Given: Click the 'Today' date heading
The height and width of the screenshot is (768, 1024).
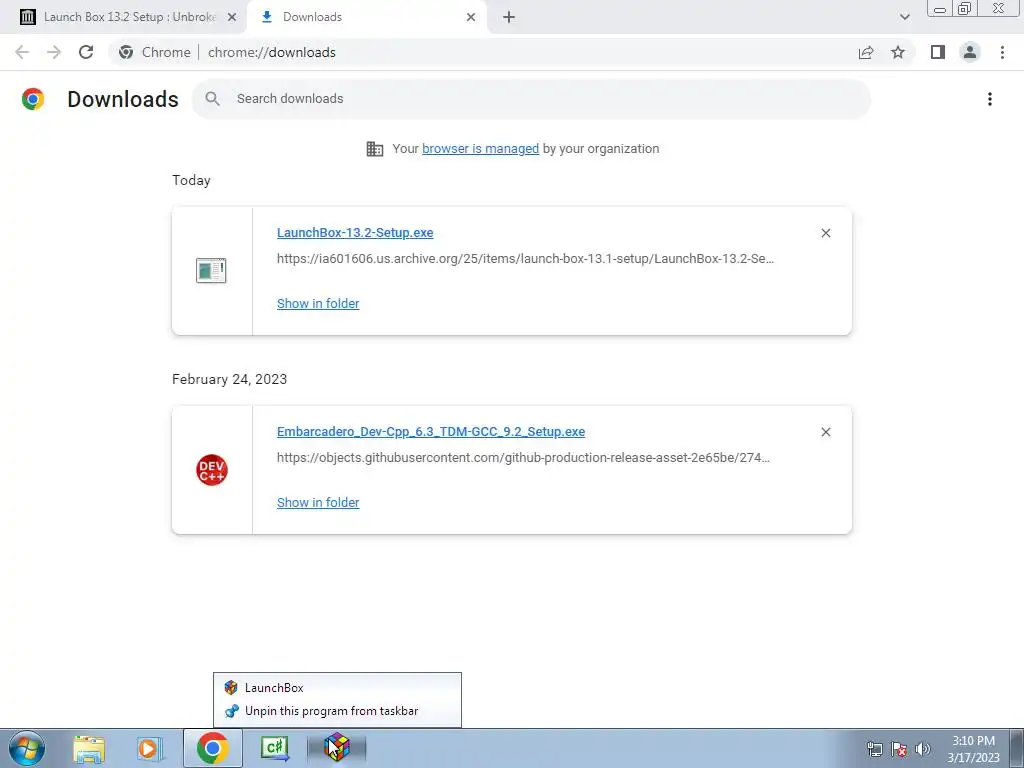Looking at the screenshot, I should click(191, 180).
